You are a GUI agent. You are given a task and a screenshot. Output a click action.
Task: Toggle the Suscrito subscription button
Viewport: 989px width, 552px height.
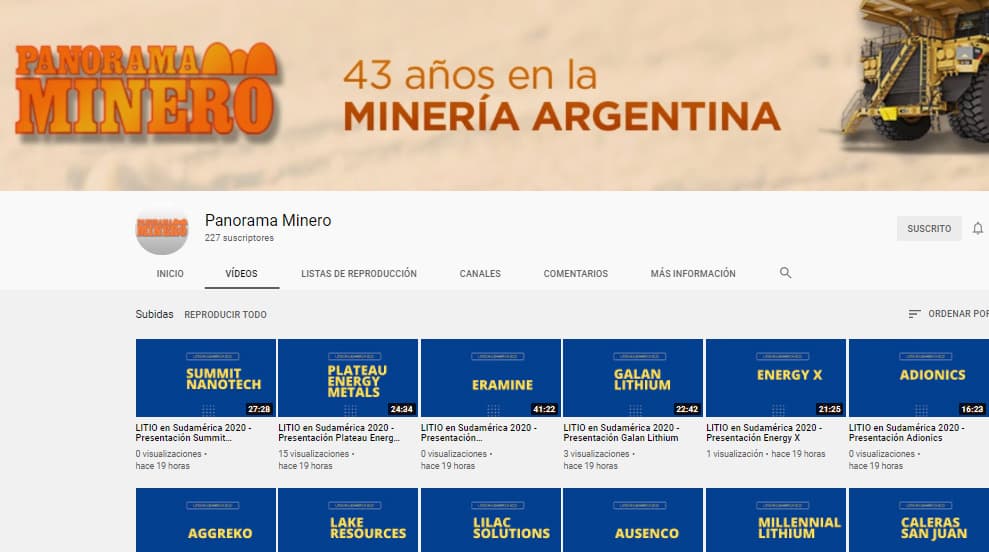tap(928, 229)
